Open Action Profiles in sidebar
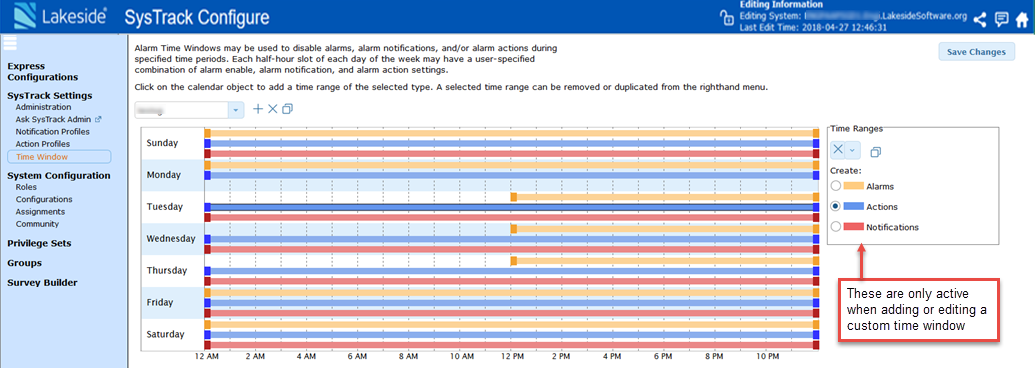The image size is (1035, 368). (x=43, y=144)
